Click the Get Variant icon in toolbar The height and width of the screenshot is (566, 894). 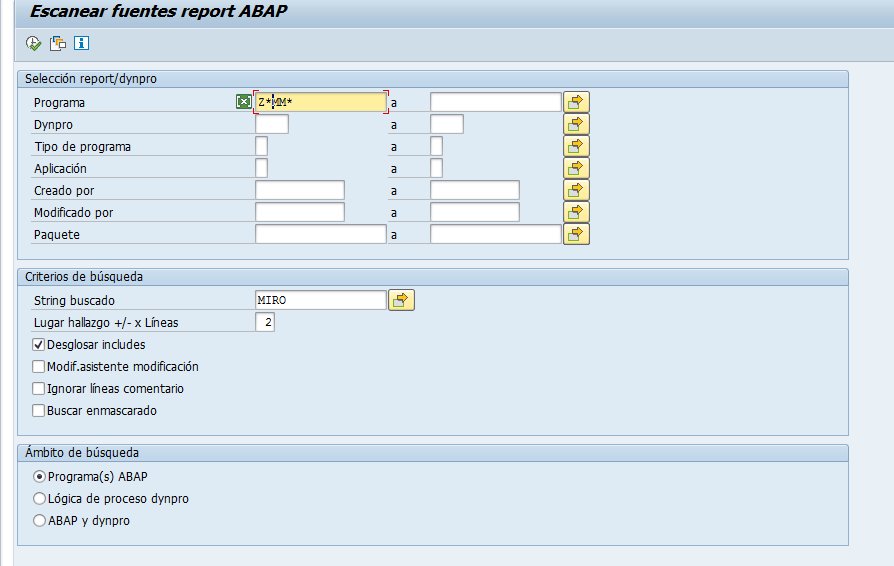[58, 43]
